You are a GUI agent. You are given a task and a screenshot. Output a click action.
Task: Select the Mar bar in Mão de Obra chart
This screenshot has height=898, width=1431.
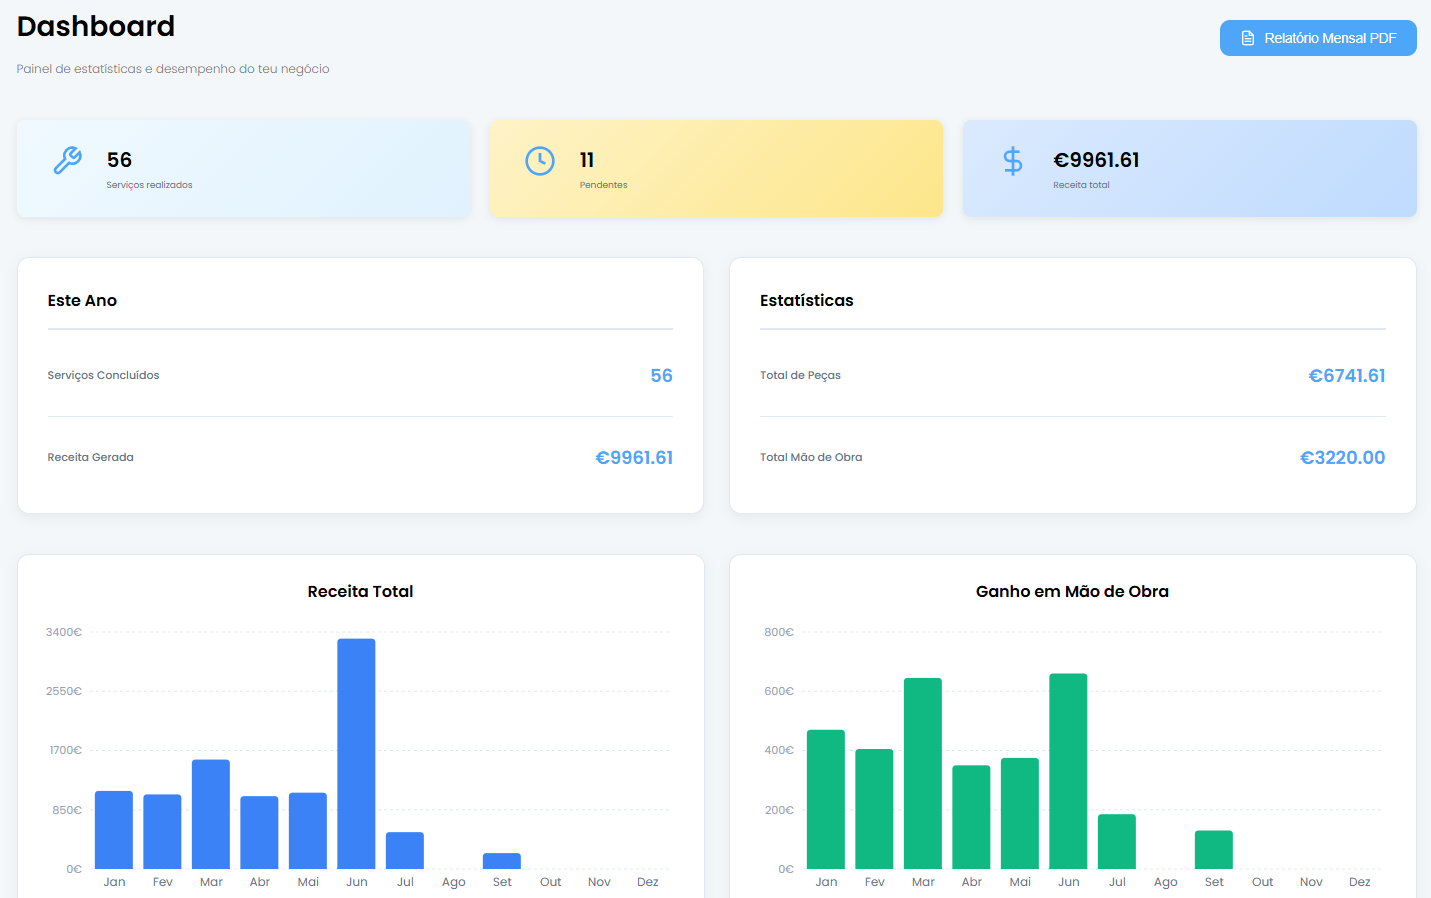[x=923, y=774]
